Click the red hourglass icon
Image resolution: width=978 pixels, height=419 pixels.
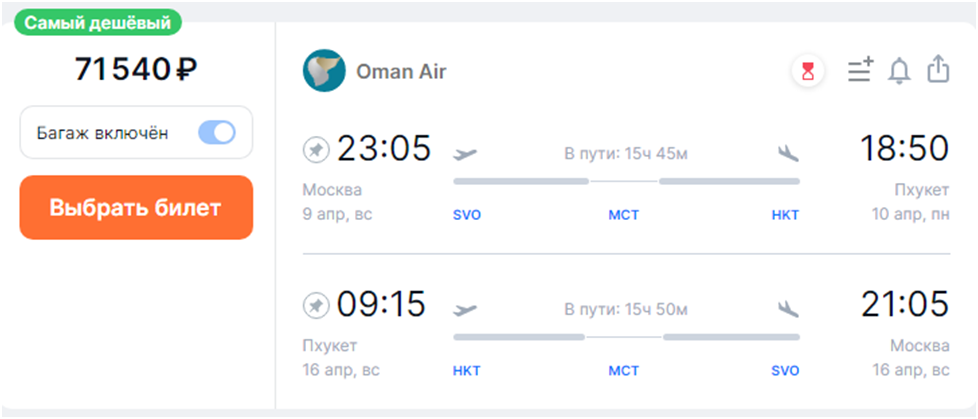(x=807, y=71)
